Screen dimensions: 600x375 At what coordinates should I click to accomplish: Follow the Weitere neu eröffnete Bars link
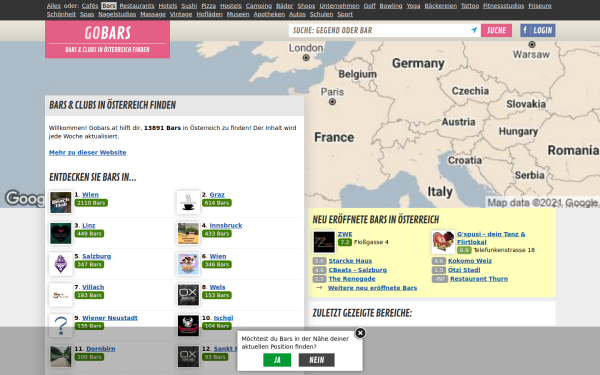pyautogui.click(x=372, y=288)
